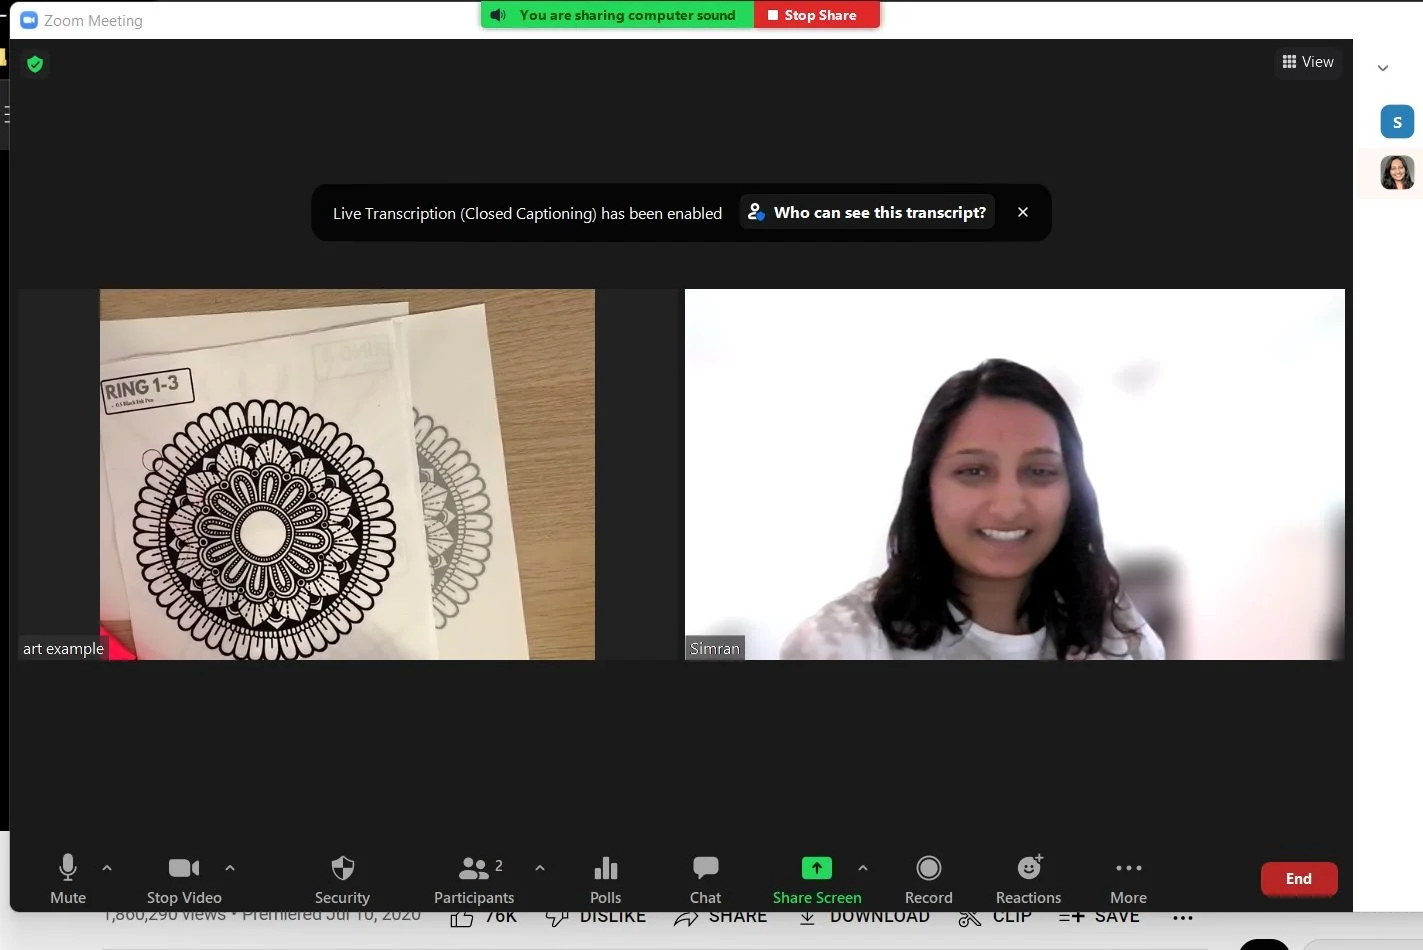Click the green Share Screen icon
Image resolution: width=1423 pixels, height=950 pixels.
[x=816, y=868]
